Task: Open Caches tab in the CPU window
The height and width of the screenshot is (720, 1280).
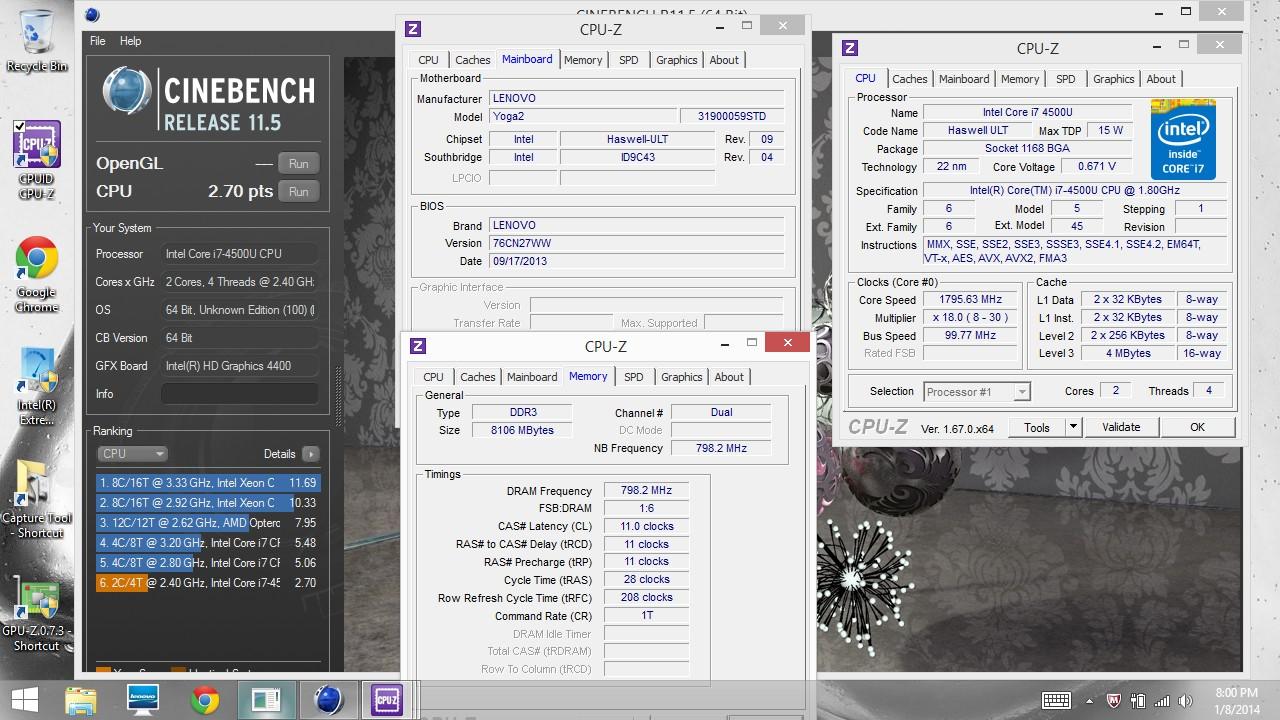Action: (x=910, y=79)
